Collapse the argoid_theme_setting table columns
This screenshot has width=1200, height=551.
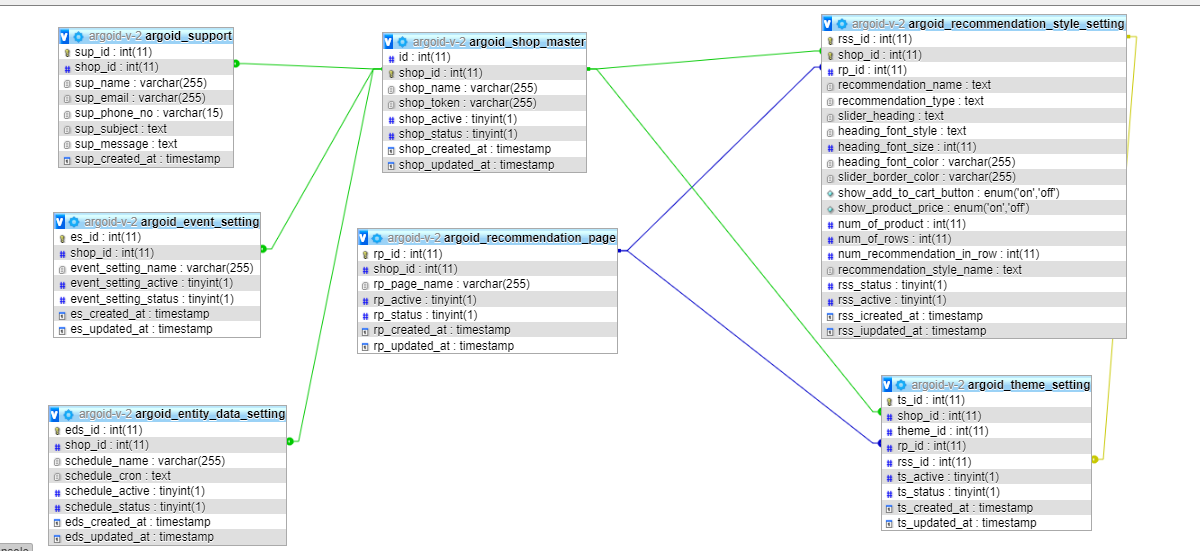click(x=888, y=384)
